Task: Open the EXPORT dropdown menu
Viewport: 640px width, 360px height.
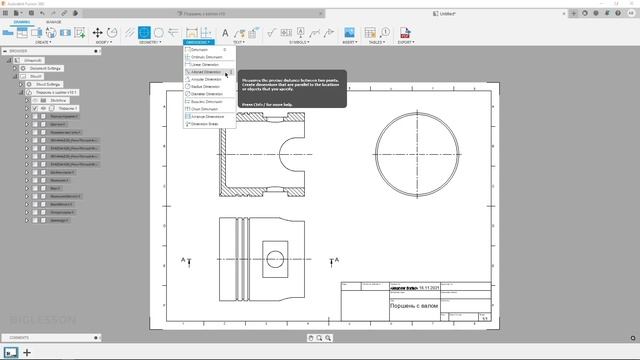Action: click(x=406, y=42)
